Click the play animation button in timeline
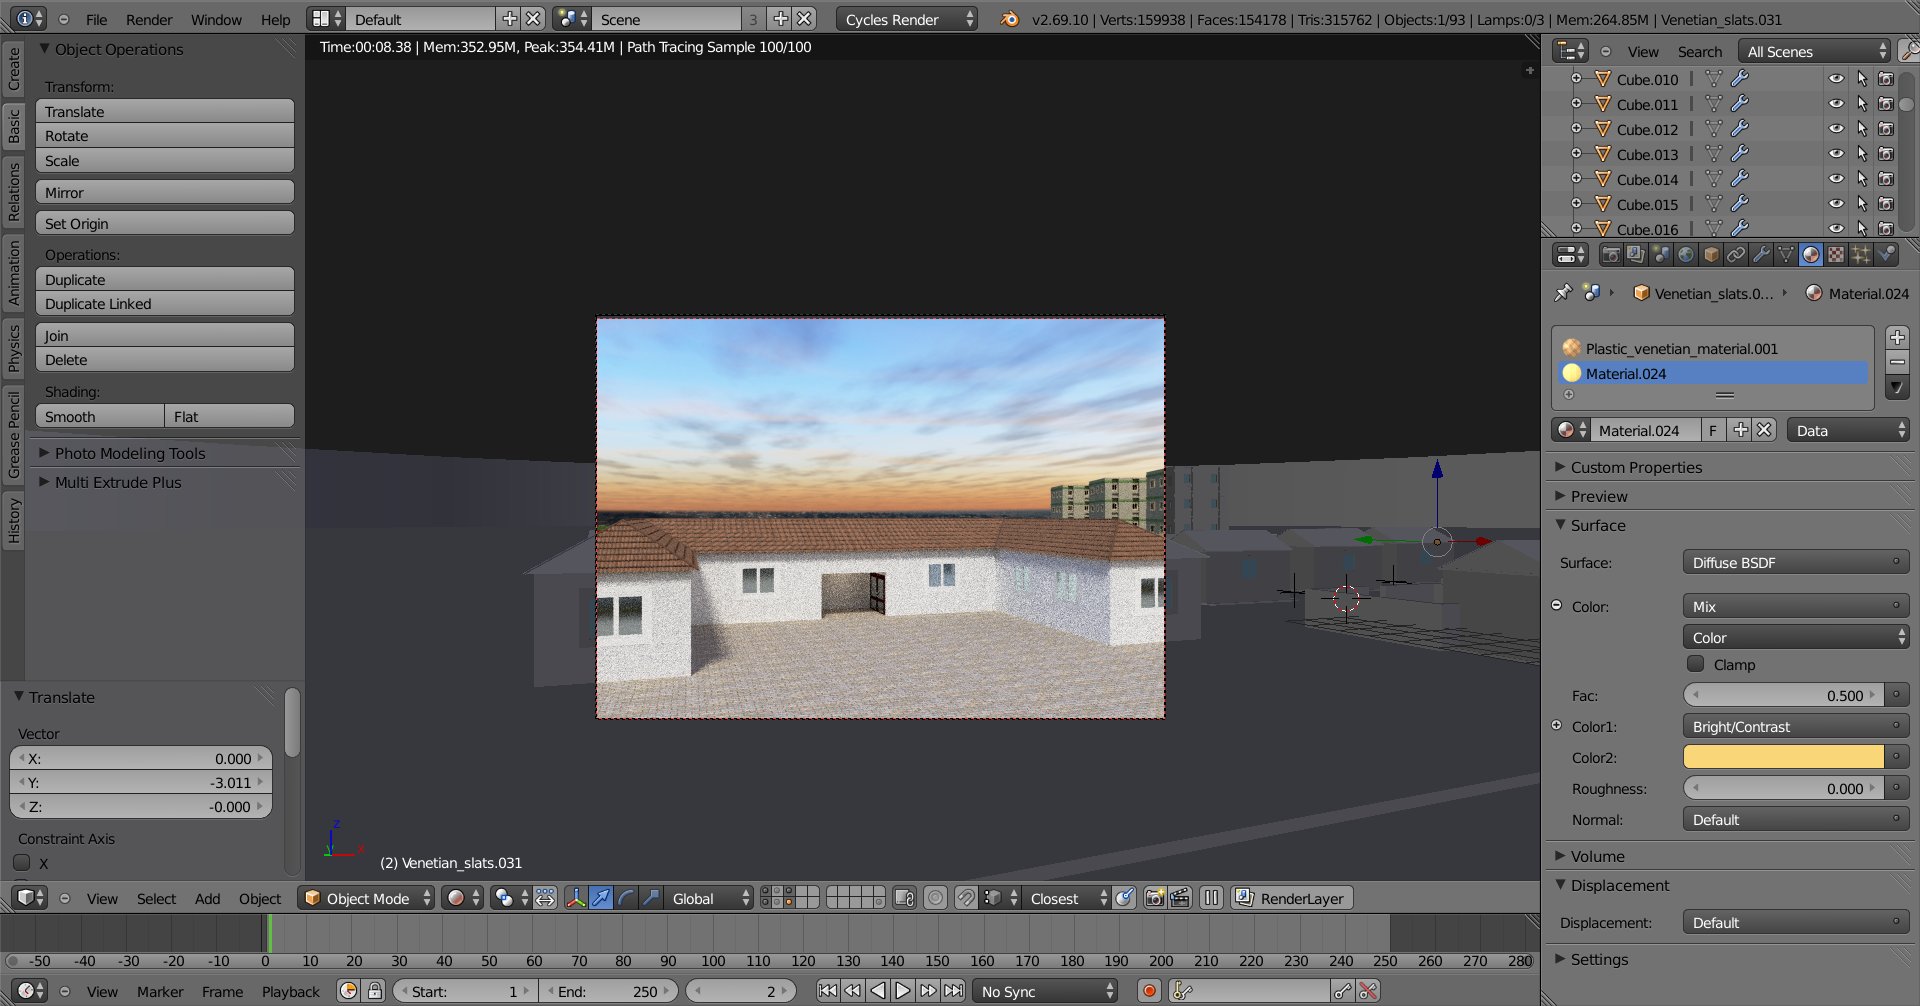 (903, 991)
